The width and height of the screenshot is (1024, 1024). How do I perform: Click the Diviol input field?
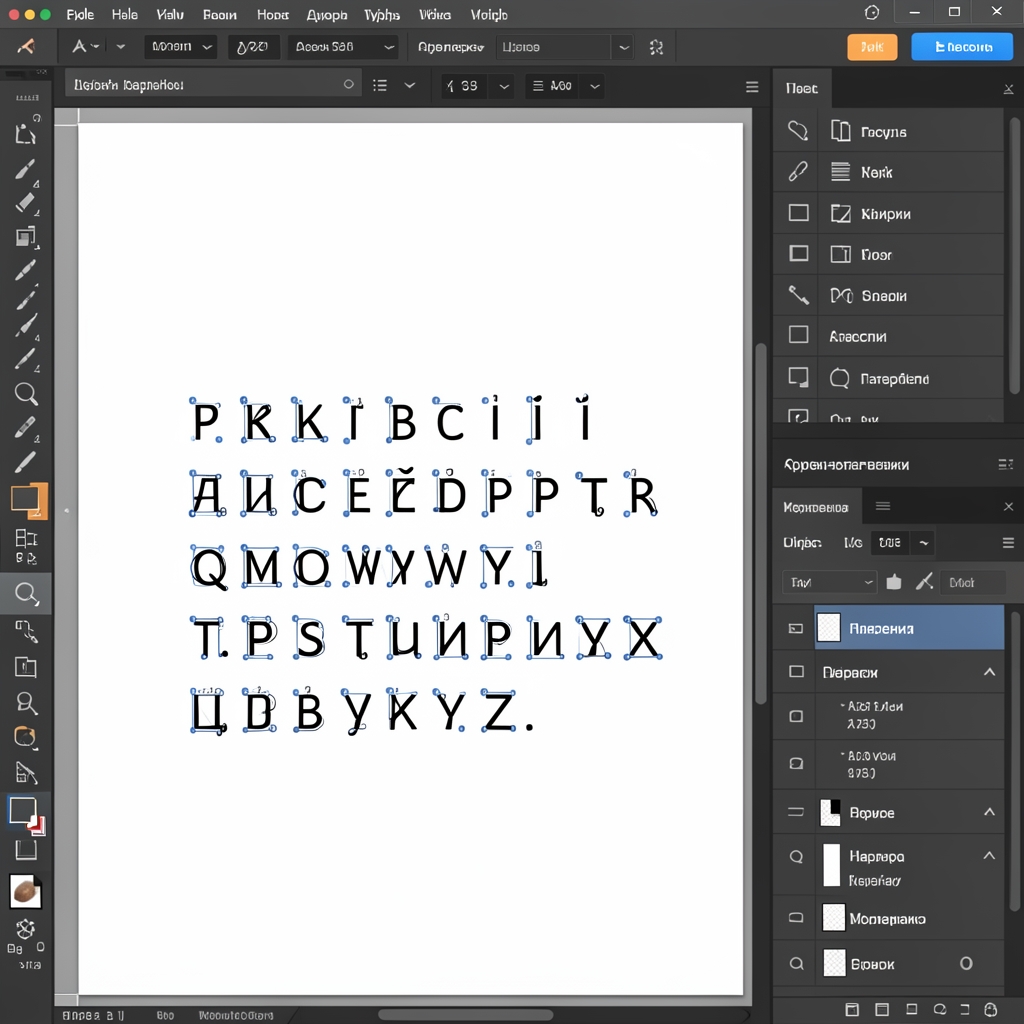pos(971,582)
